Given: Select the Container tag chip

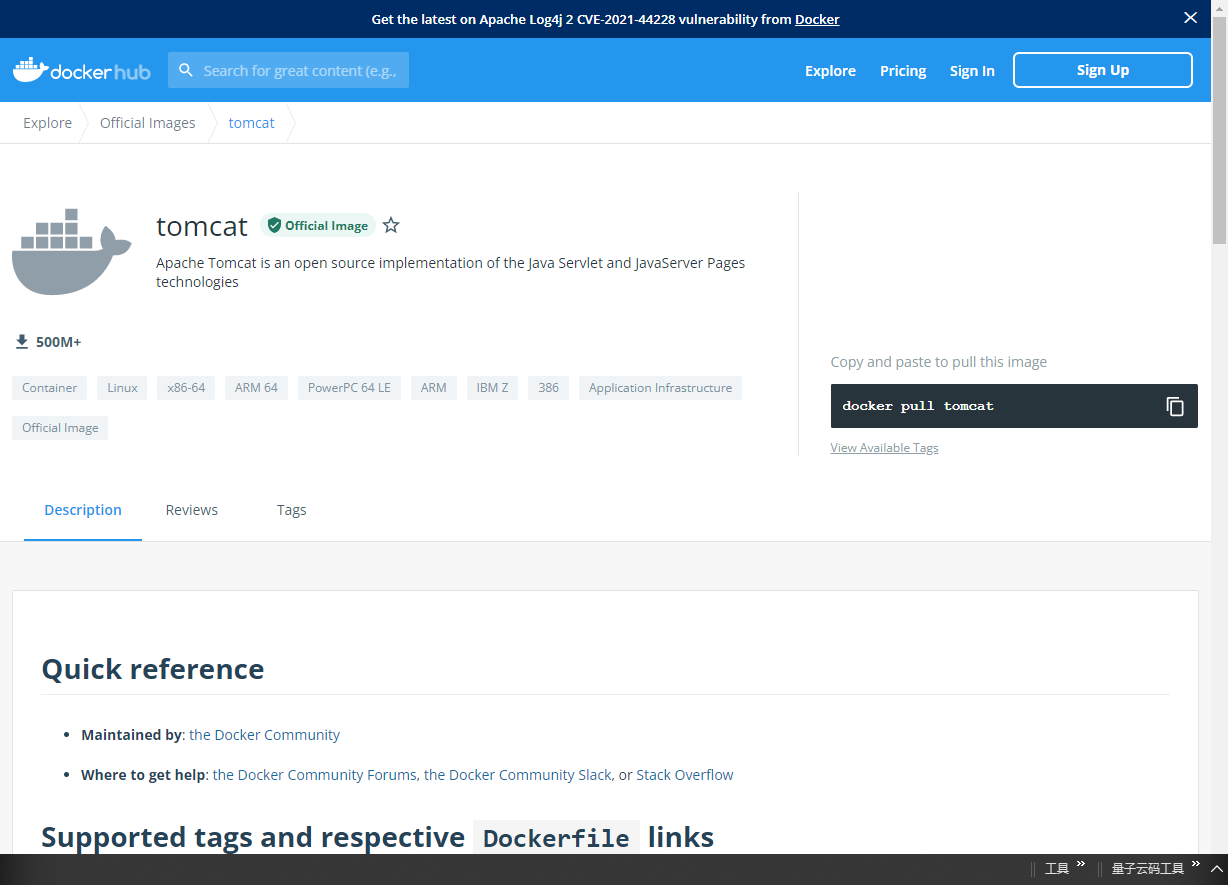Looking at the screenshot, I should point(50,388).
